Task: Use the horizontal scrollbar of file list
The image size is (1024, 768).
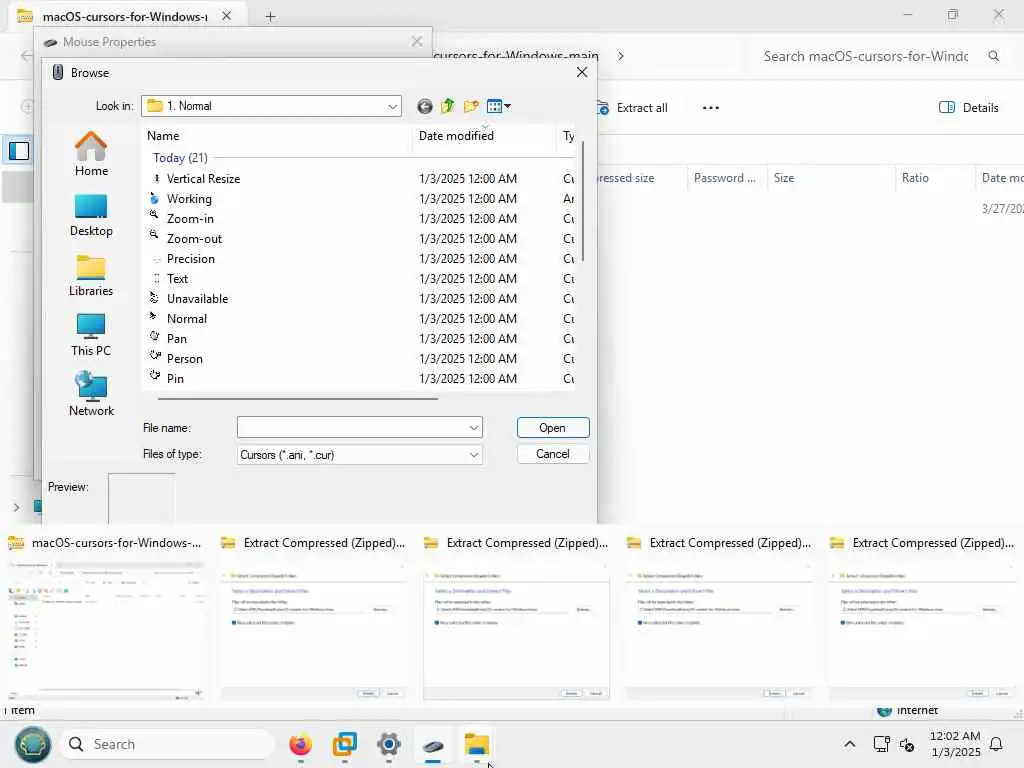Action: pyautogui.click(x=298, y=398)
